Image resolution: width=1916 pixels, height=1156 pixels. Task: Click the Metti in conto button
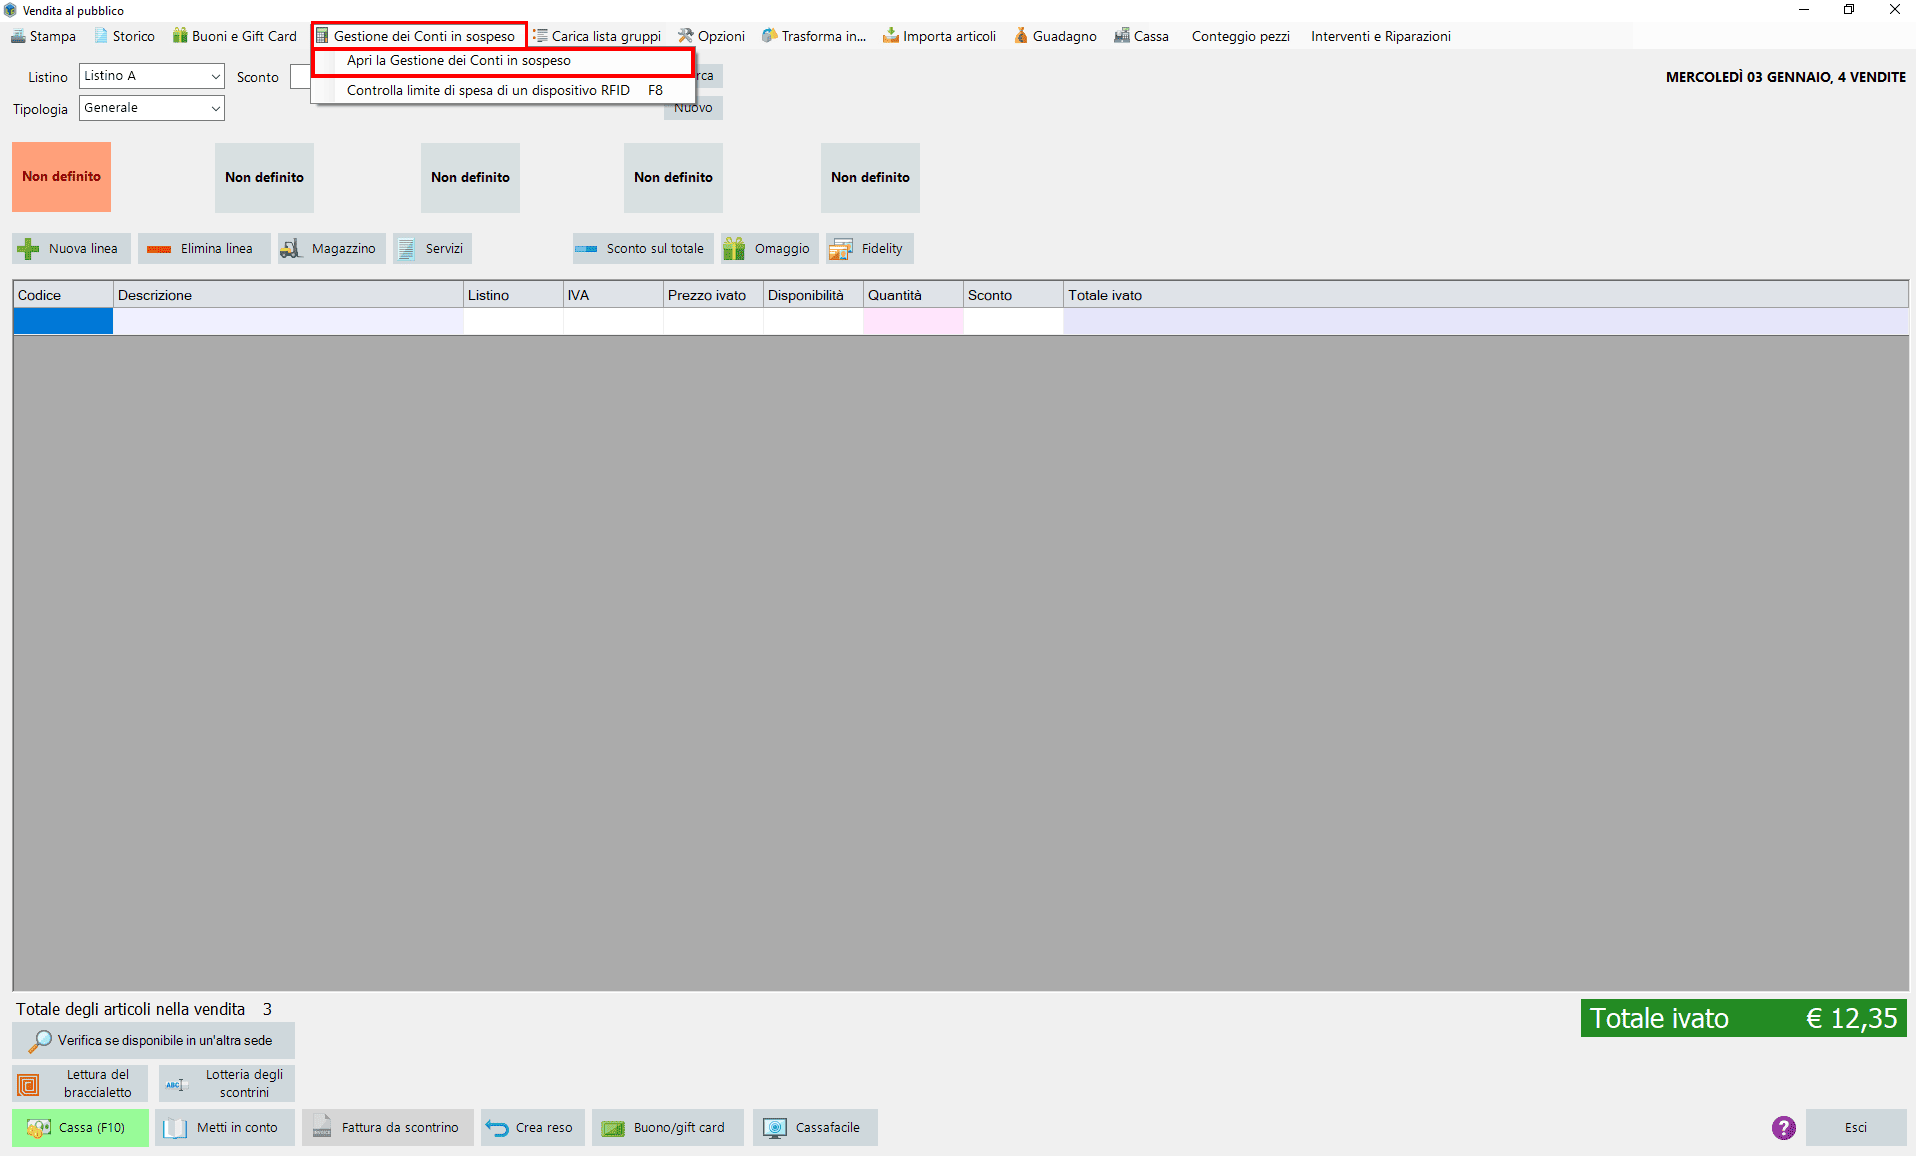click(x=225, y=1128)
